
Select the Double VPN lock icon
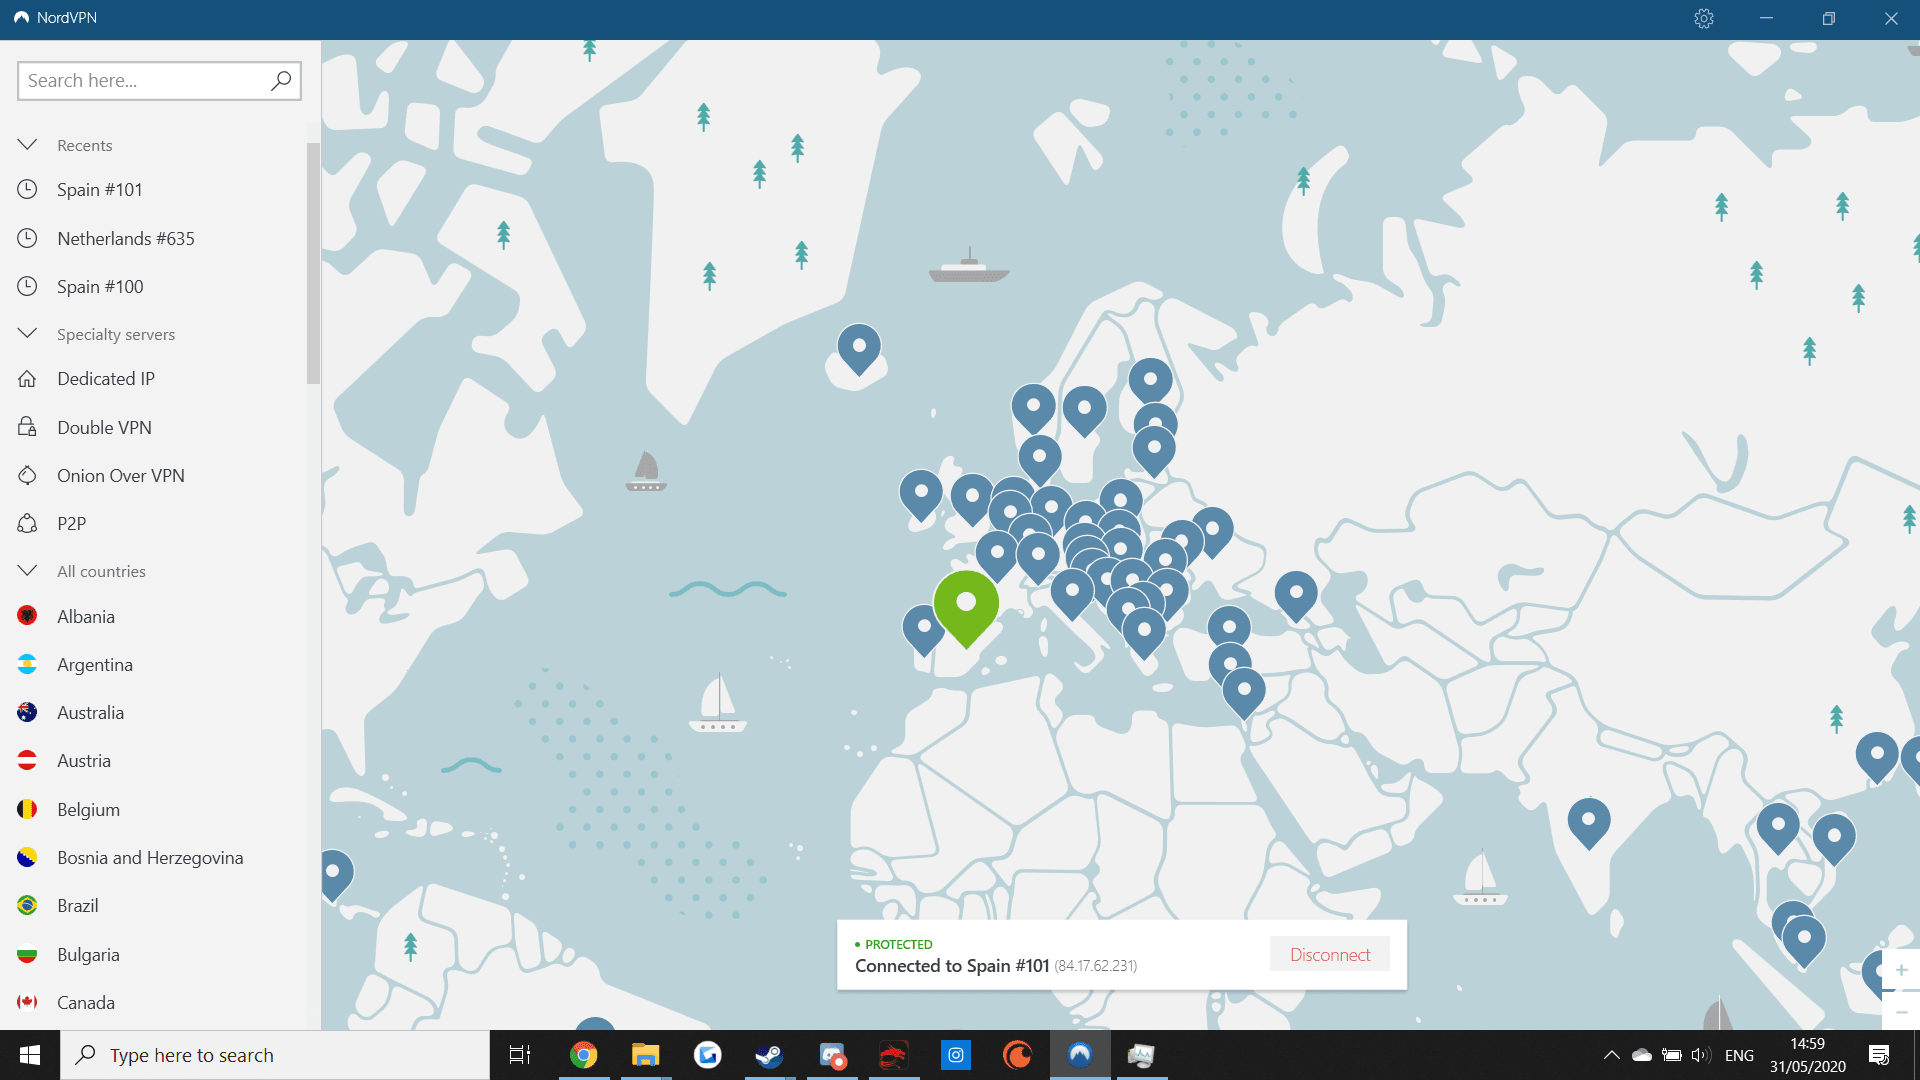[27, 428]
